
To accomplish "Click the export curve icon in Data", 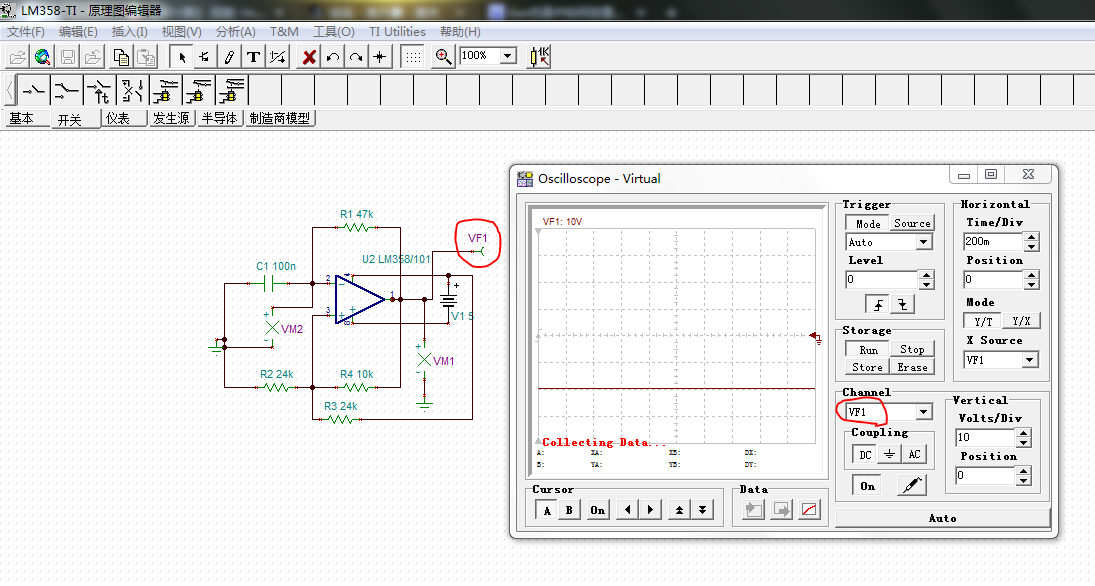I will [809, 510].
